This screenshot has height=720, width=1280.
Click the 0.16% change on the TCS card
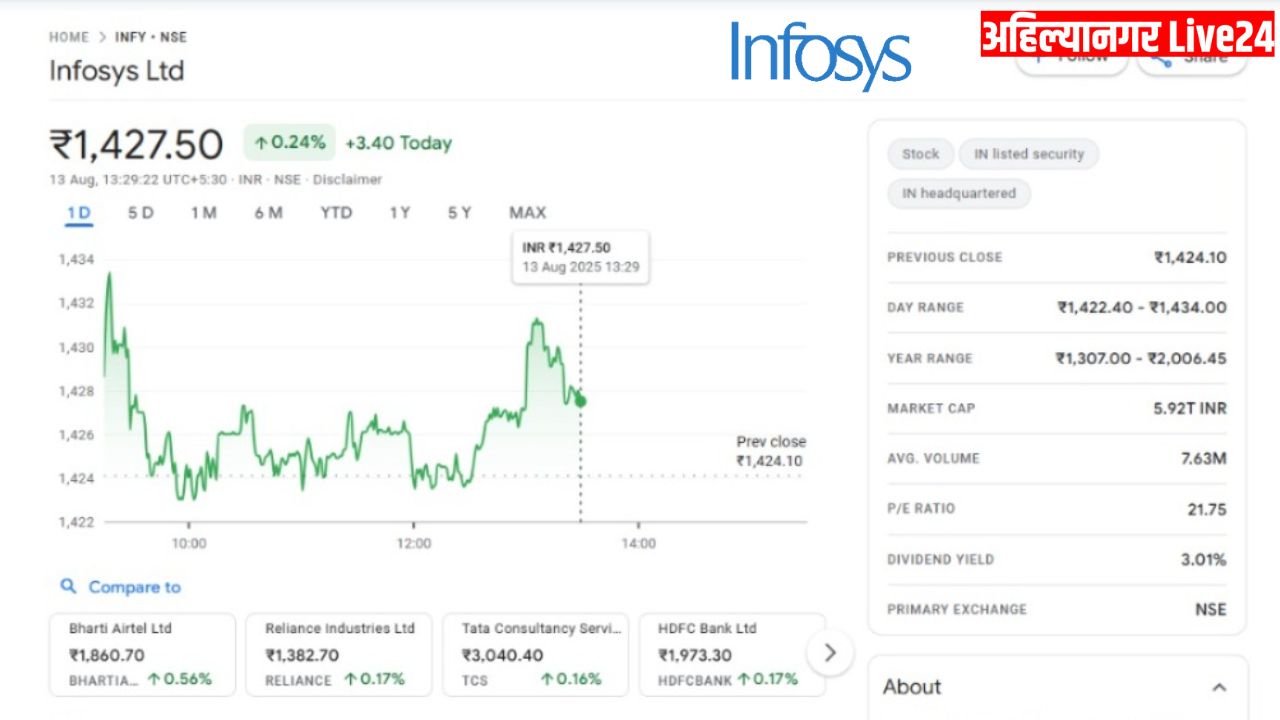(x=571, y=679)
